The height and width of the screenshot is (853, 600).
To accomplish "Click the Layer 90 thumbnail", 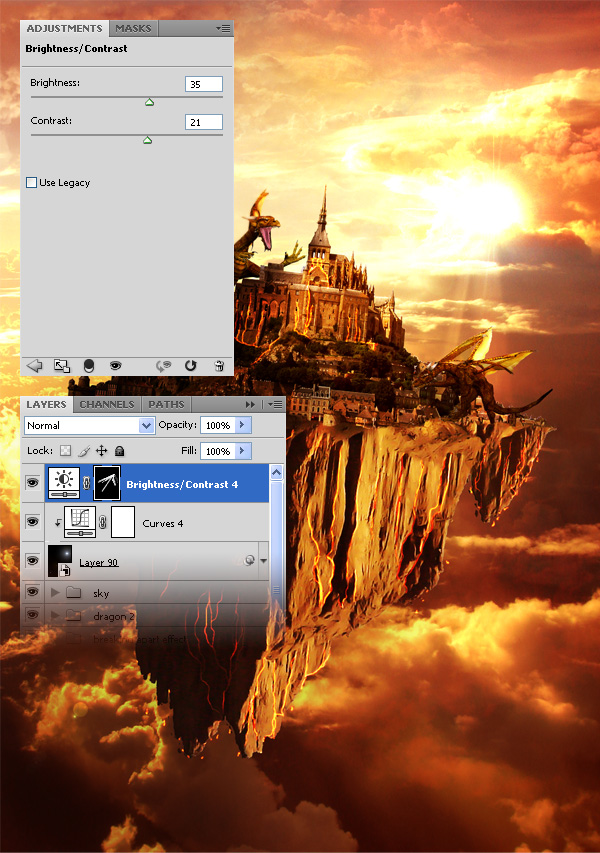I will tap(60, 560).
